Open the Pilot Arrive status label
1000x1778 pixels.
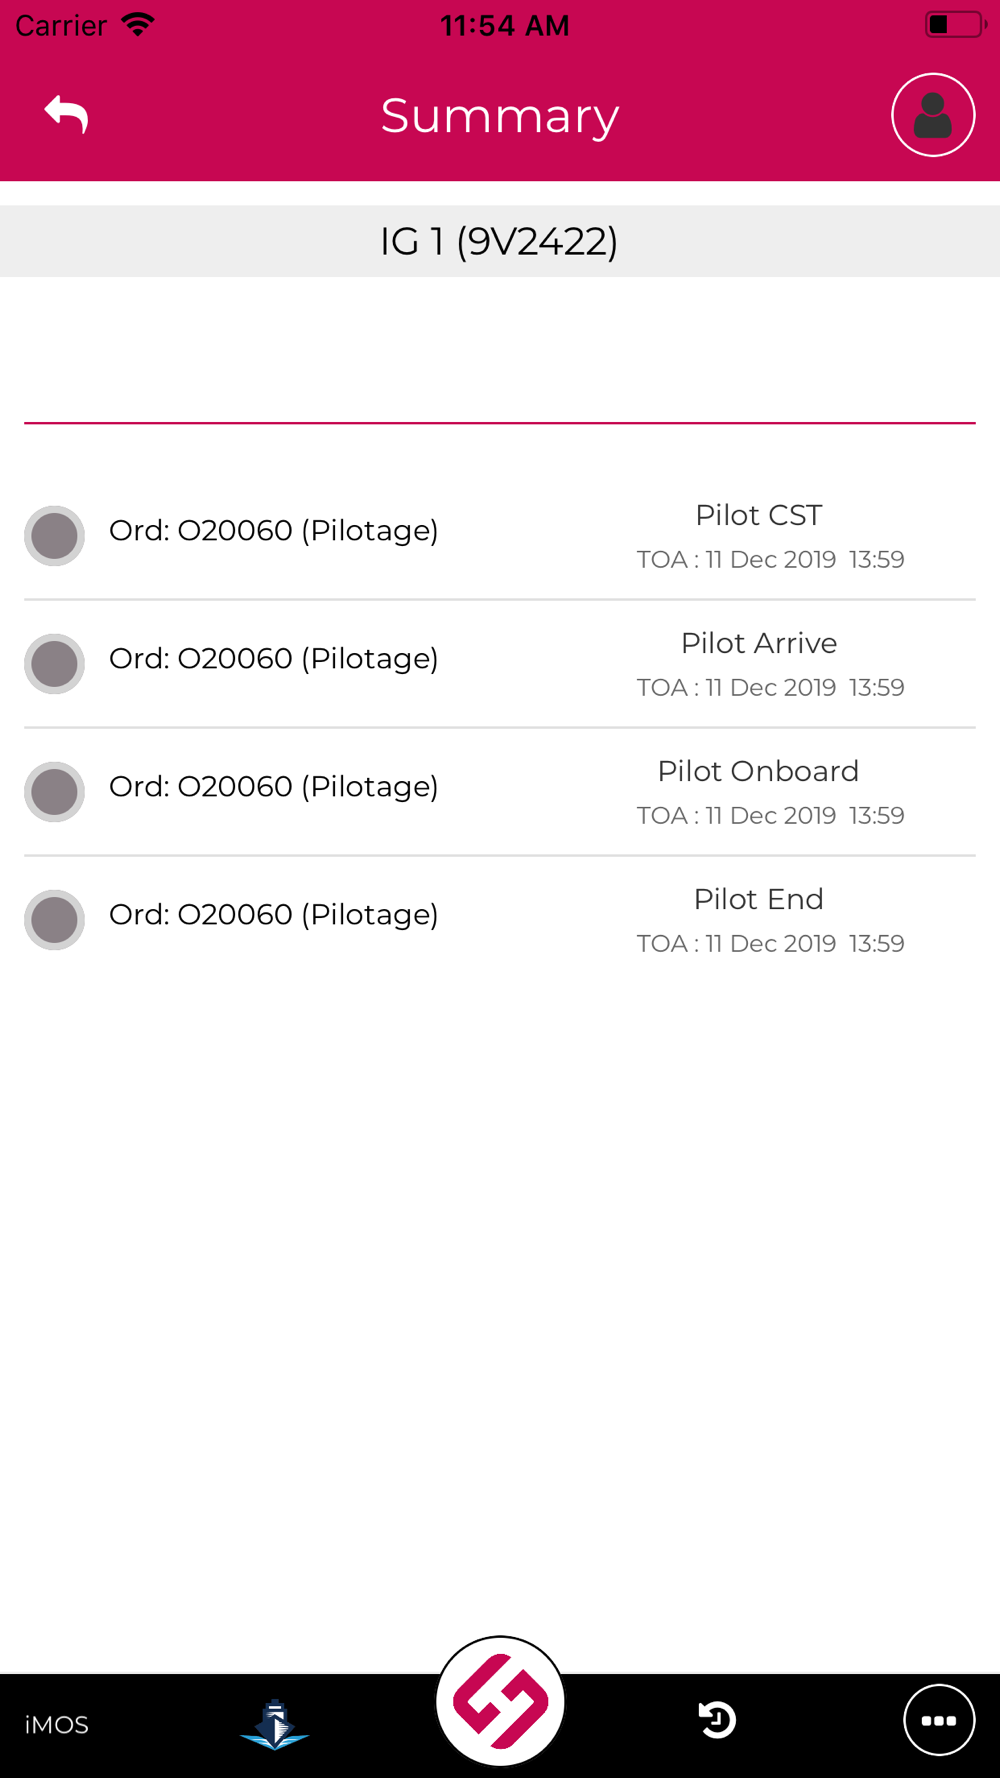[758, 643]
